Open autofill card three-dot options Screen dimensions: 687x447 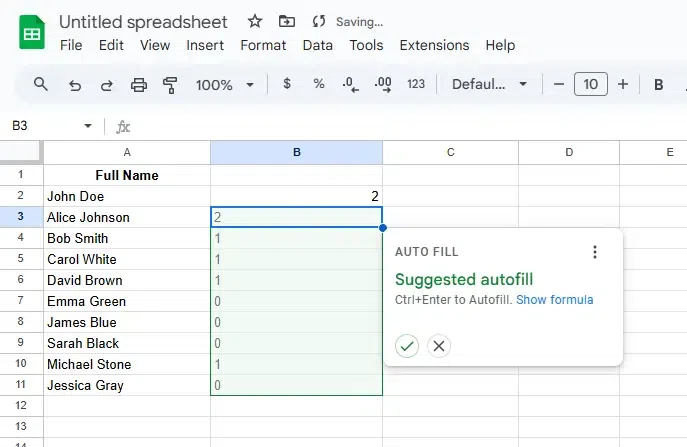pos(595,252)
